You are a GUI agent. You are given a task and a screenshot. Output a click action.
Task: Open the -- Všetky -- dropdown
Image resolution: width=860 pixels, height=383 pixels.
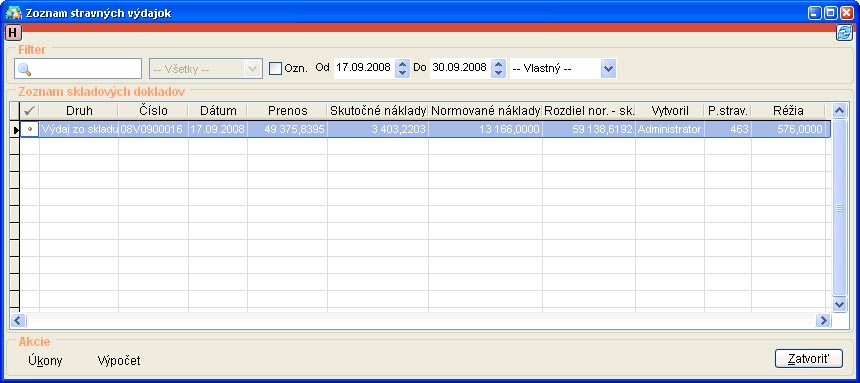tap(204, 69)
